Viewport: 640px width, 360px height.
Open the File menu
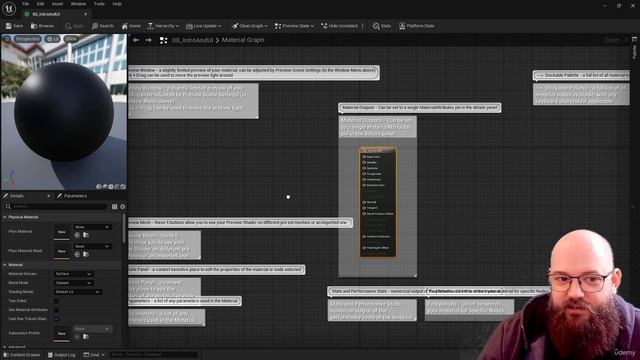pyautogui.click(x=25, y=4)
